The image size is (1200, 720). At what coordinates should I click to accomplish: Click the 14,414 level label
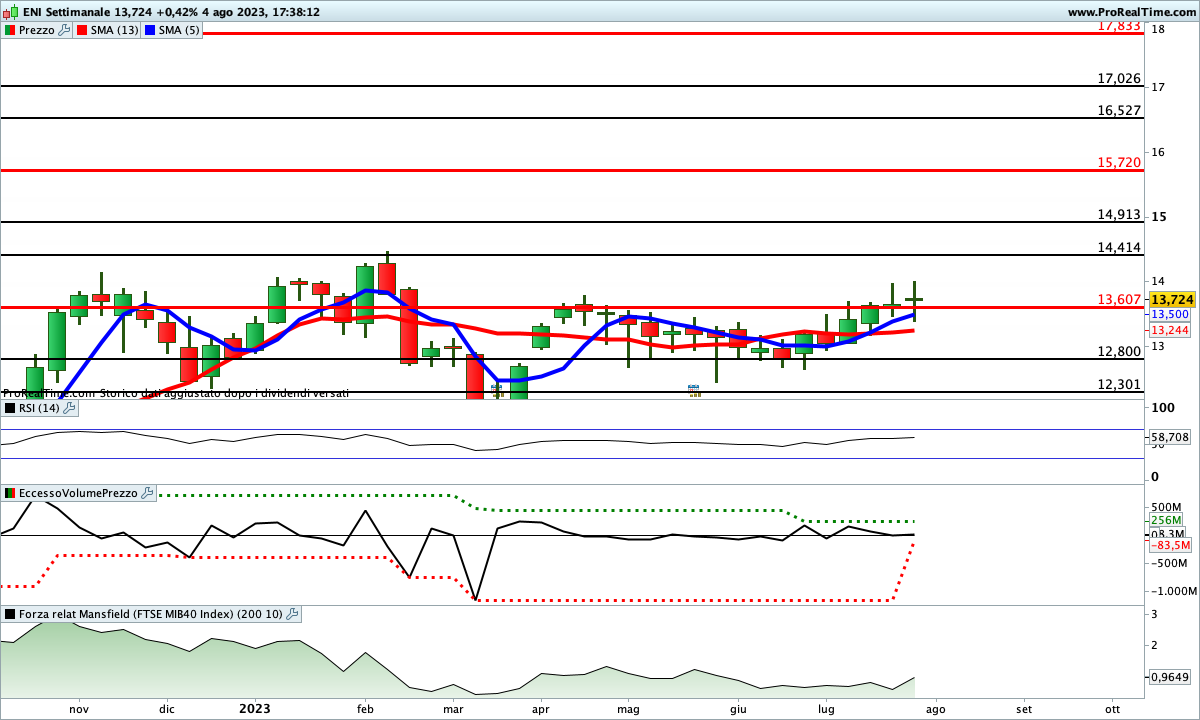tap(1119, 247)
